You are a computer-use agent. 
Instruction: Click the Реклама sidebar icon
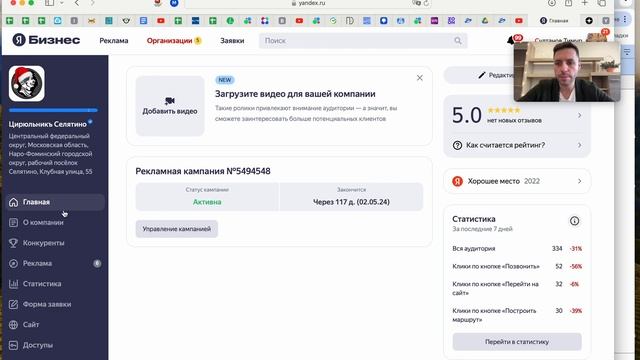pos(13,263)
